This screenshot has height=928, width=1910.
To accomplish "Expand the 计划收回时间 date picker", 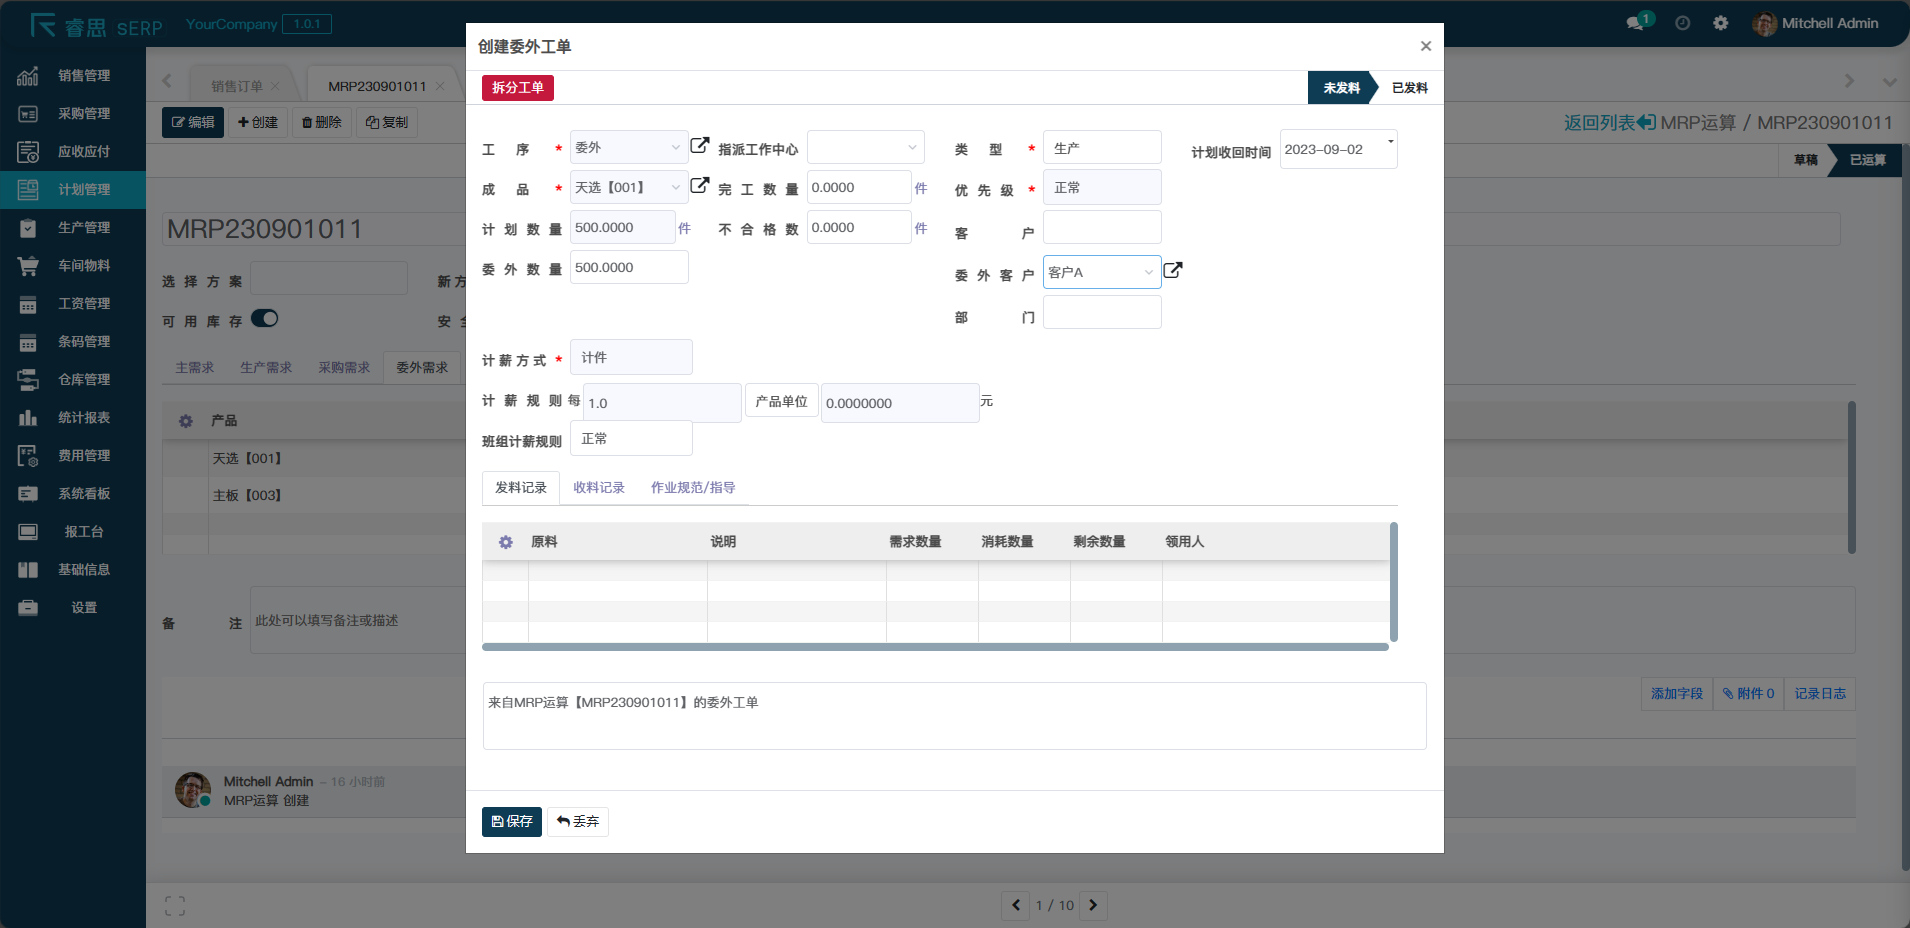I will click(1390, 141).
